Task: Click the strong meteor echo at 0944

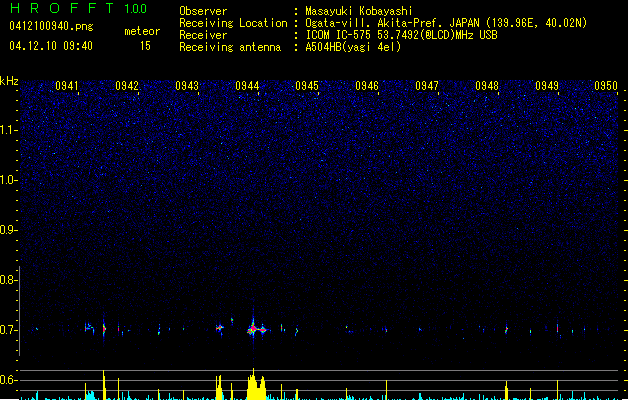Action: (256, 329)
